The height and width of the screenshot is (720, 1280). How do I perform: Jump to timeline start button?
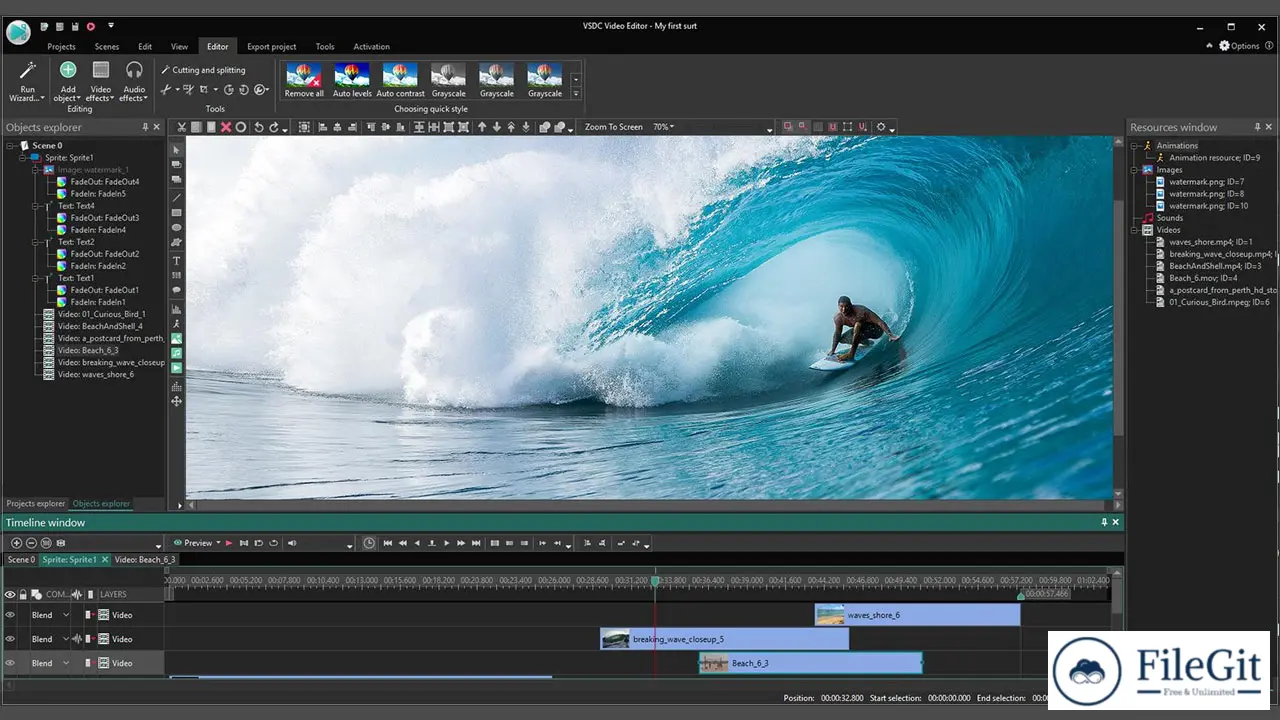click(x=388, y=543)
